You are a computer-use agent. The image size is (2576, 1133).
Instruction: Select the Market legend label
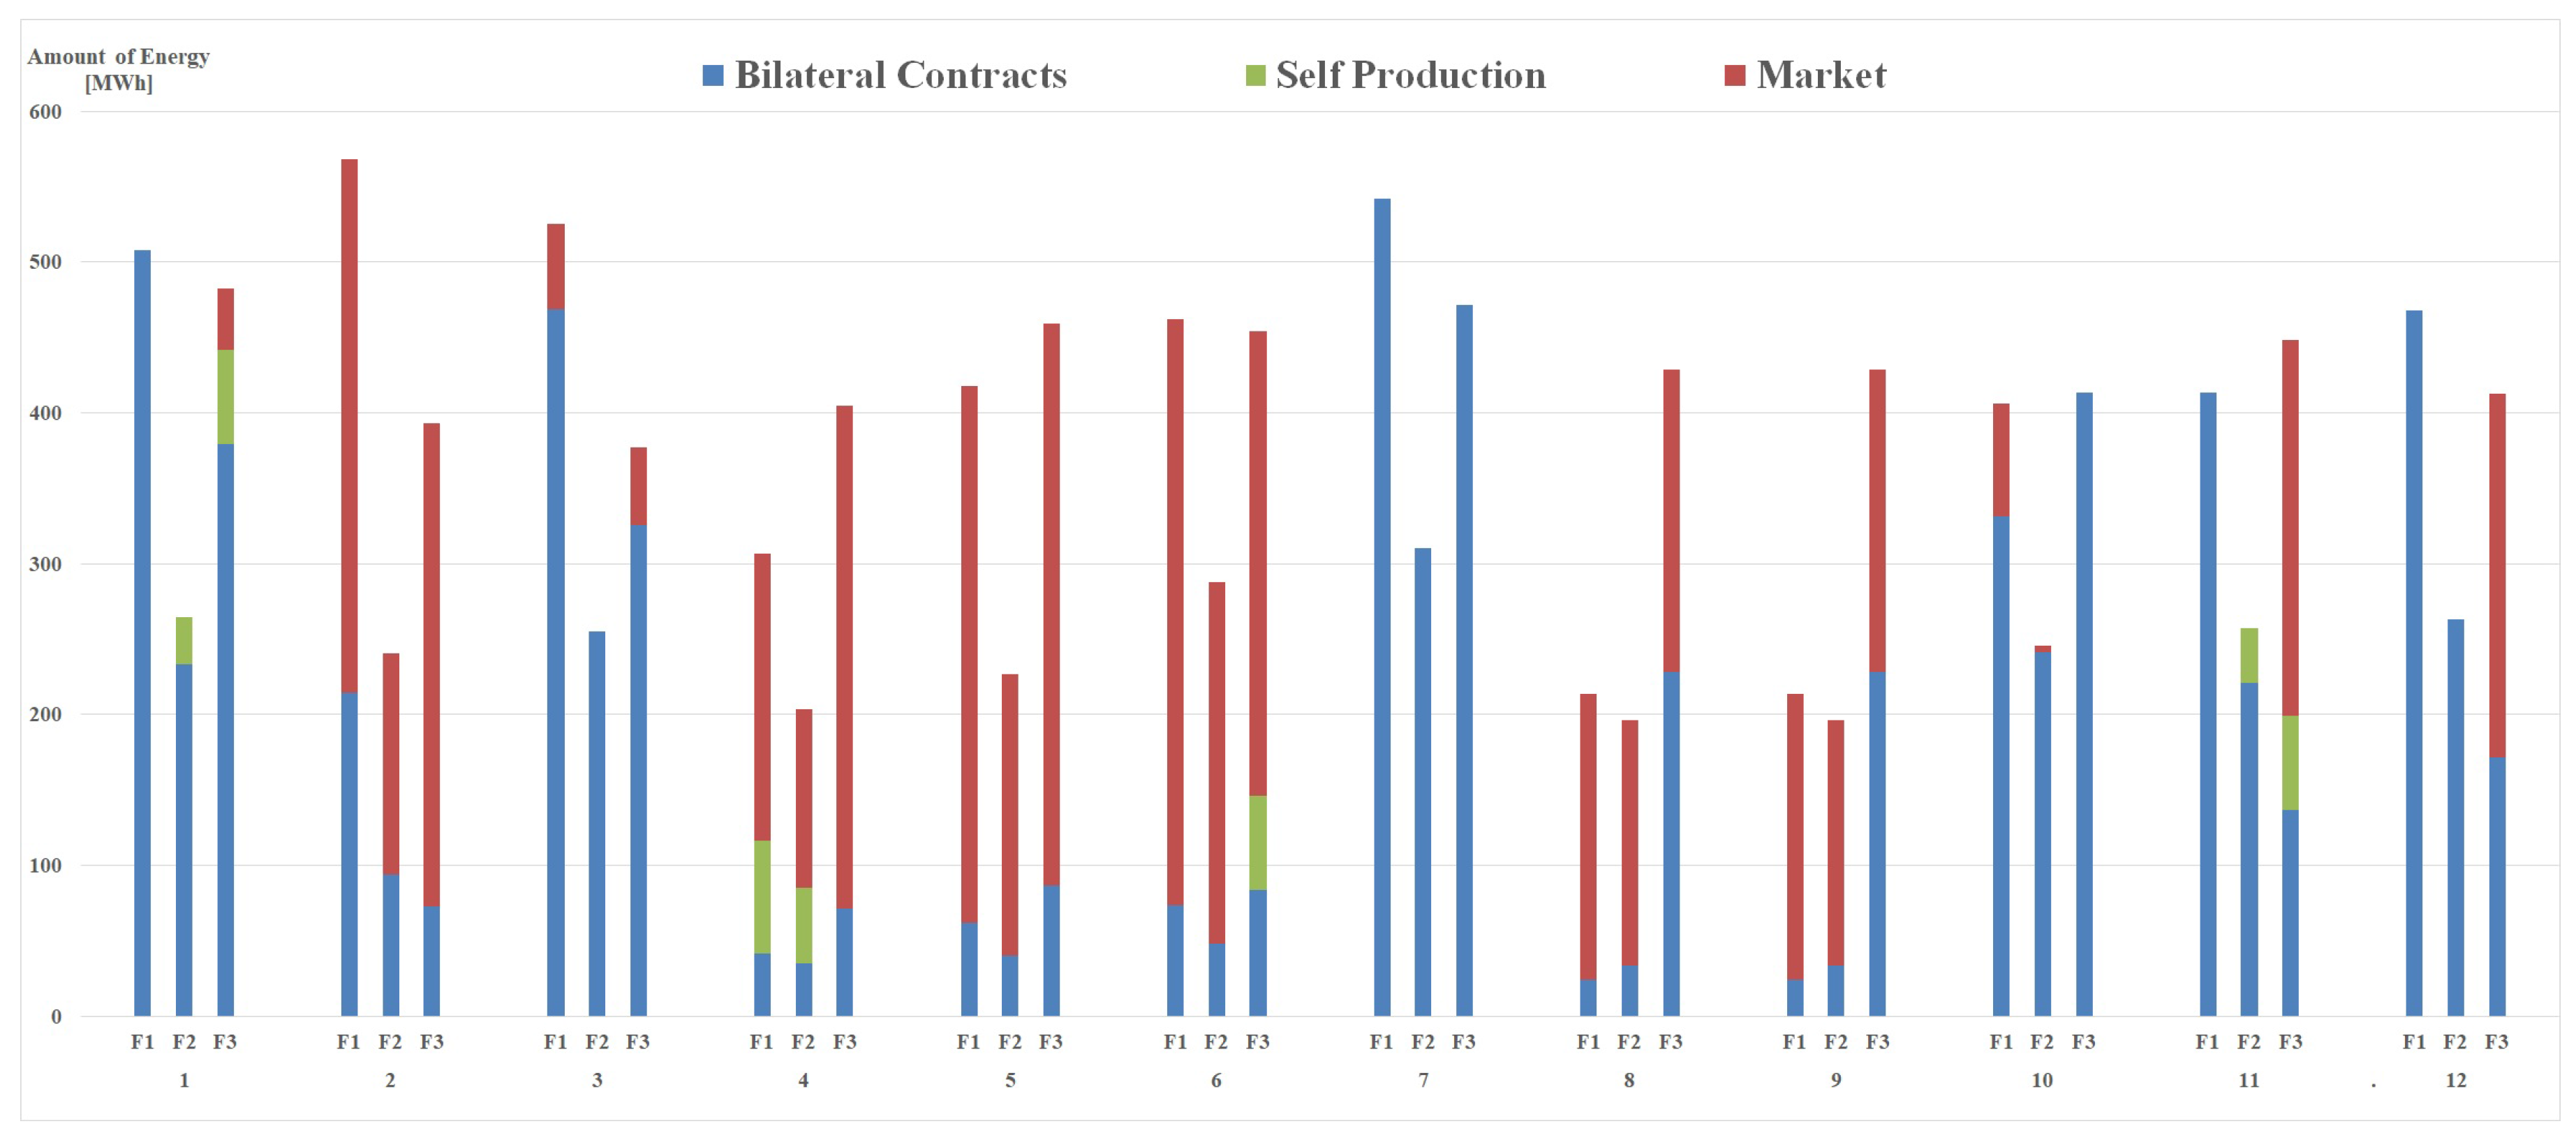tap(1821, 76)
